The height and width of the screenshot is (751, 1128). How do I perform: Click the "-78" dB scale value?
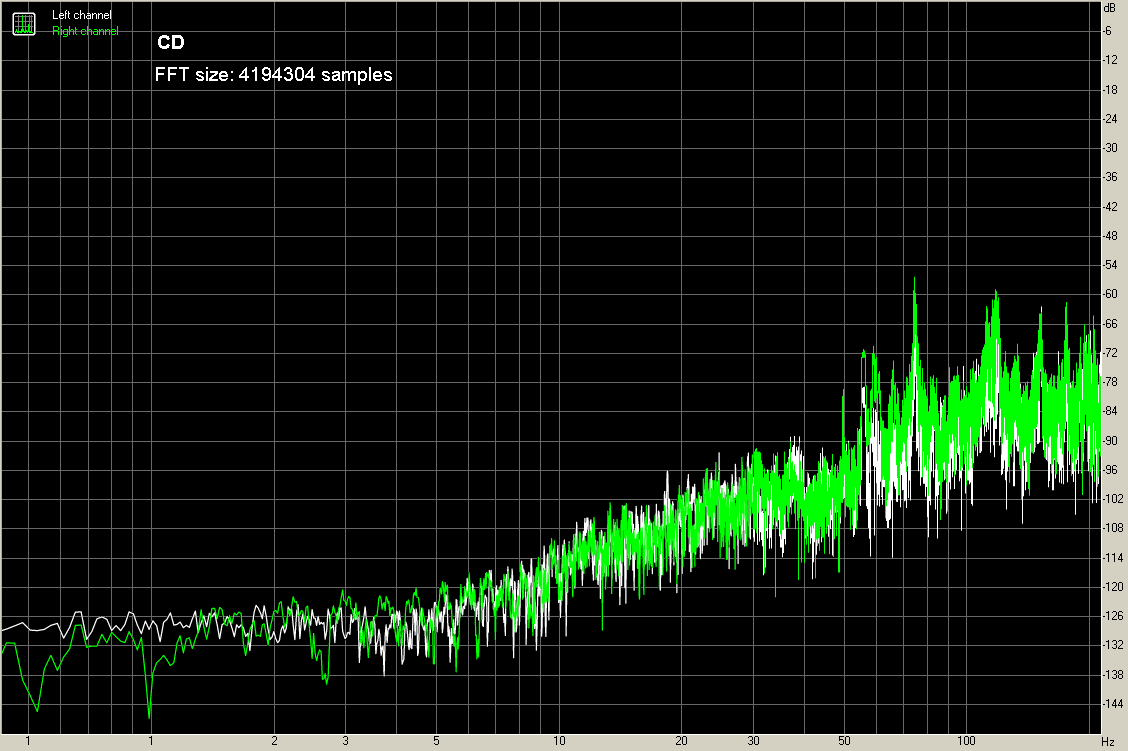1110,382
